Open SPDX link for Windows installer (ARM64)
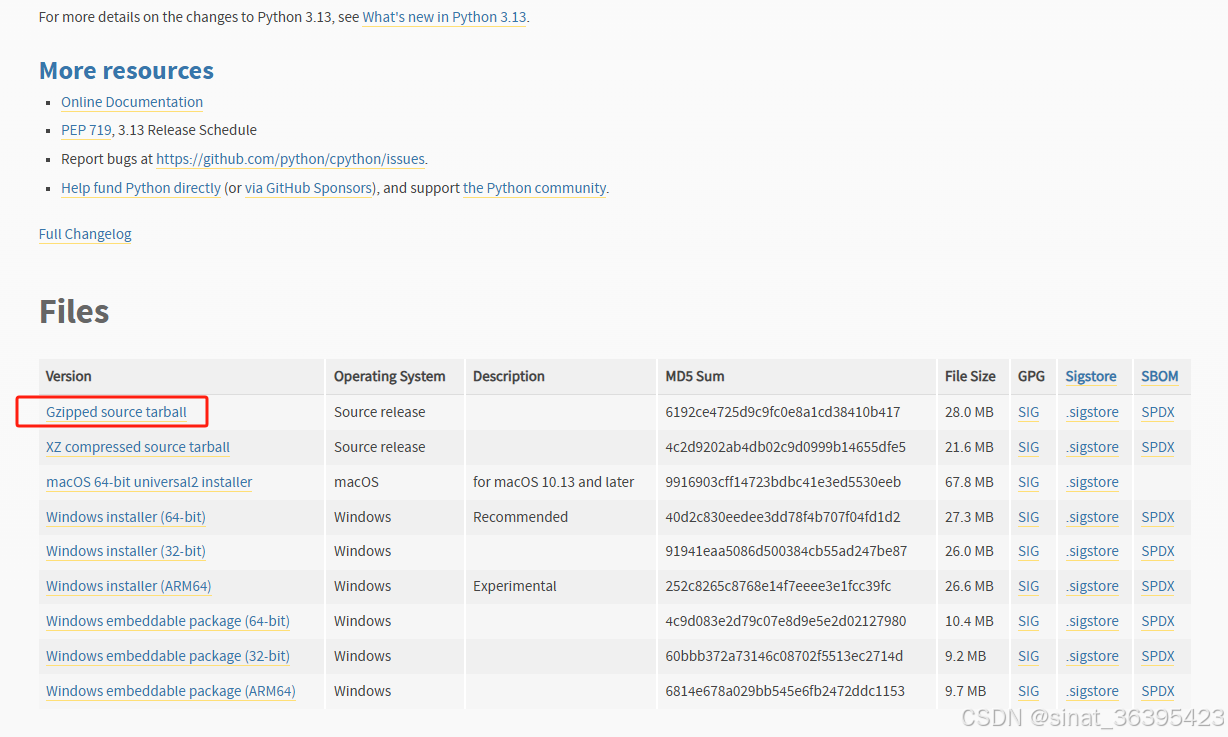The image size is (1228, 737). click(1158, 586)
